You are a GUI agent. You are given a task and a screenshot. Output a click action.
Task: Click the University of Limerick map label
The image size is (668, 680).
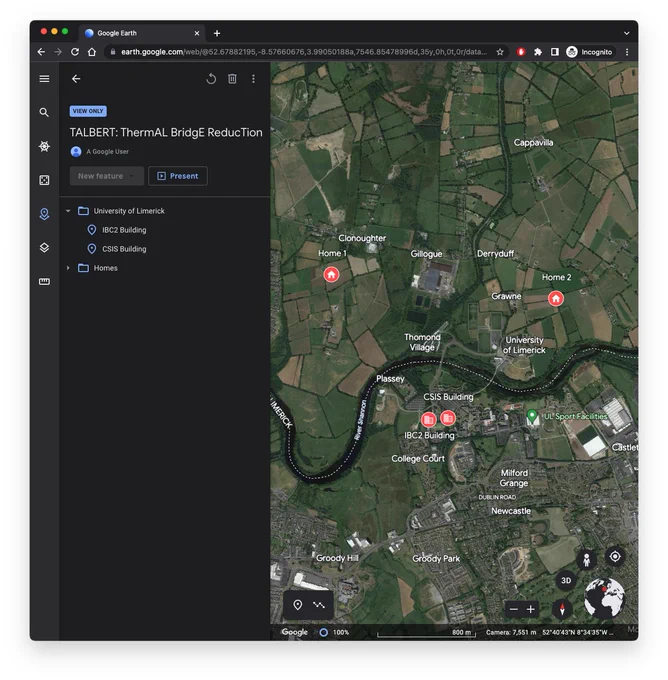[524, 345]
